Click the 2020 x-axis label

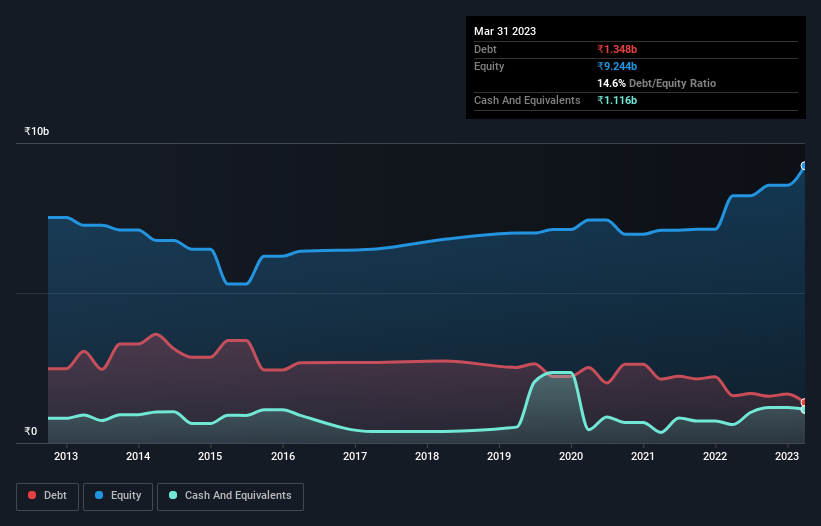pos(571,456)
